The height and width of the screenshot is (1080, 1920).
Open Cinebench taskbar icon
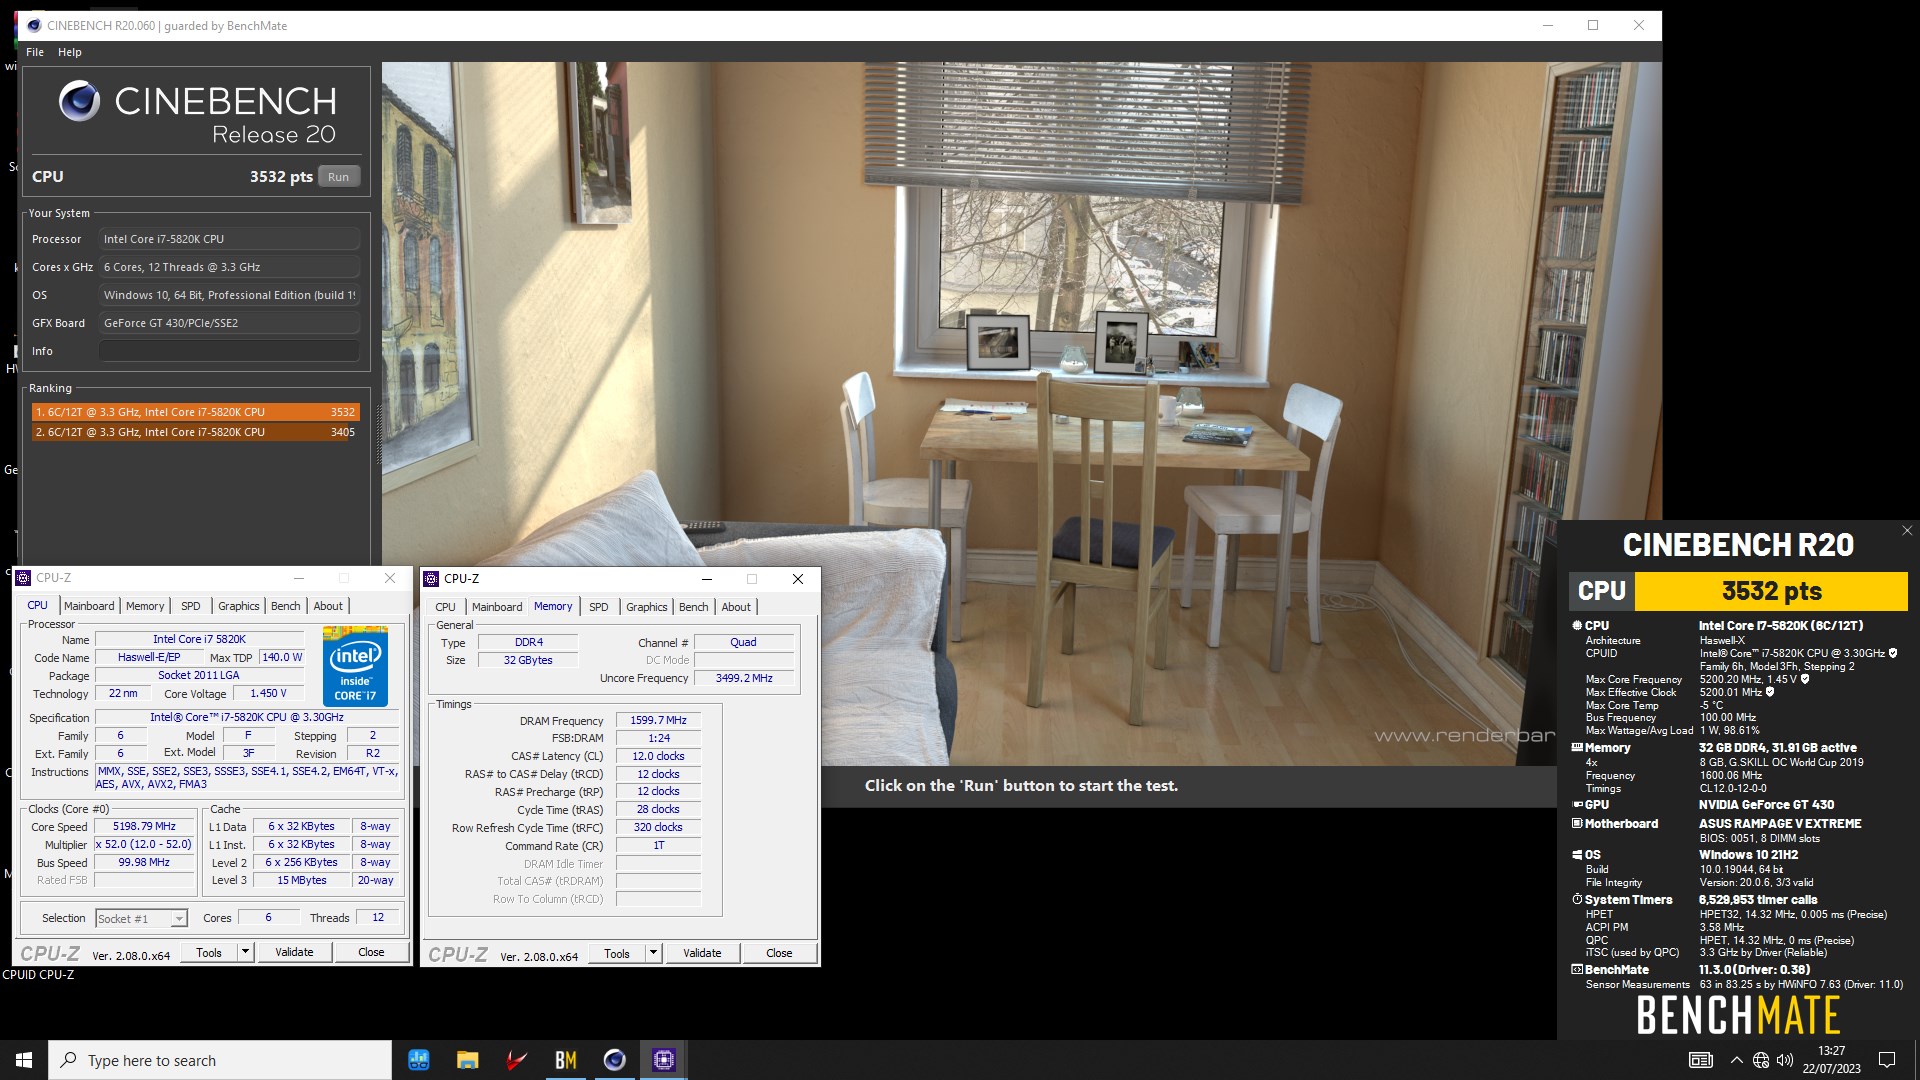(x=614, y=1060)
